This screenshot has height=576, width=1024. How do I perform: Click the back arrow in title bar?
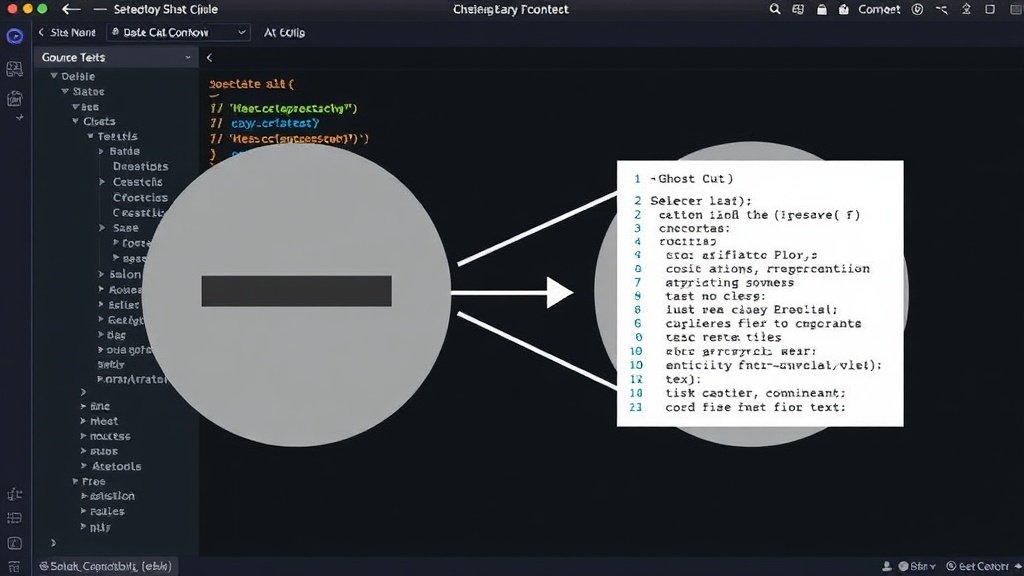tap(71, 9)
